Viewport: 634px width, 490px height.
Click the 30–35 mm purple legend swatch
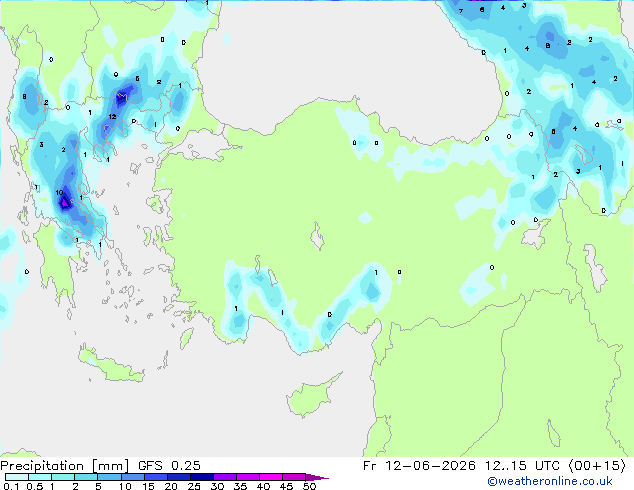pyautogui.click(x=225, y=477)
